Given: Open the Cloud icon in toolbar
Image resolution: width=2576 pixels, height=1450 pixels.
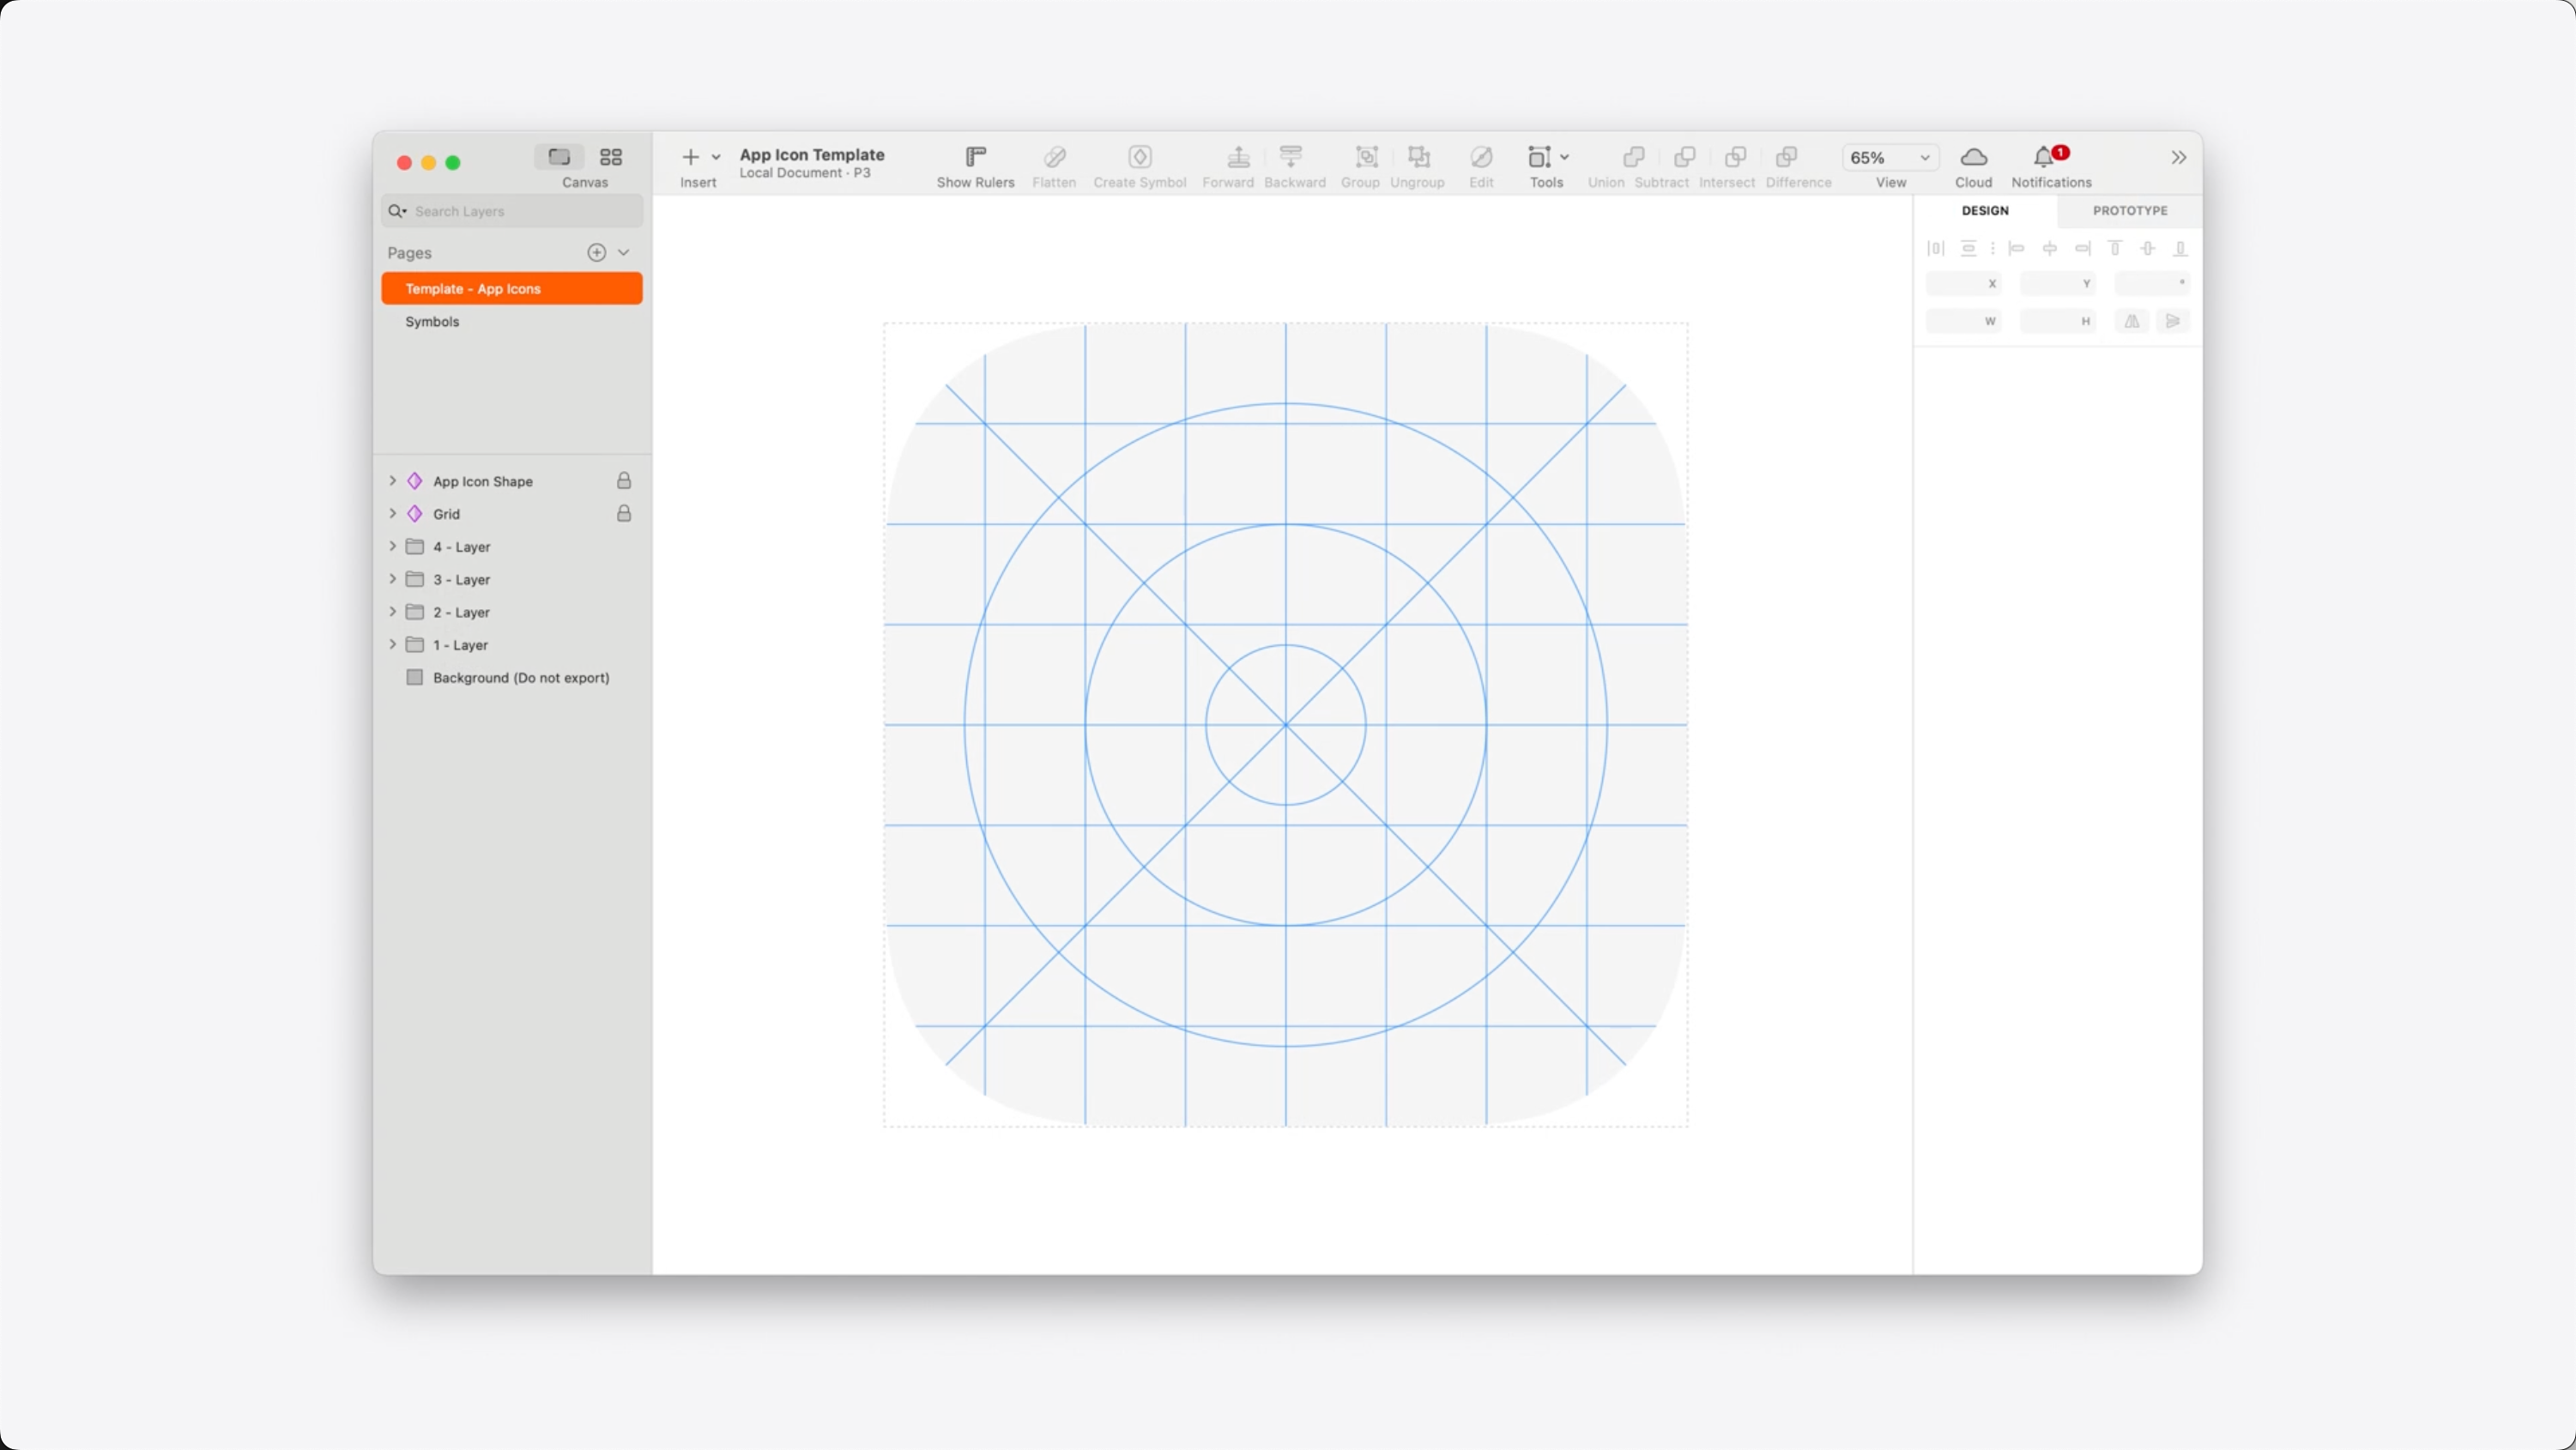Looking at the screenshot, I should coord(1973,157).
